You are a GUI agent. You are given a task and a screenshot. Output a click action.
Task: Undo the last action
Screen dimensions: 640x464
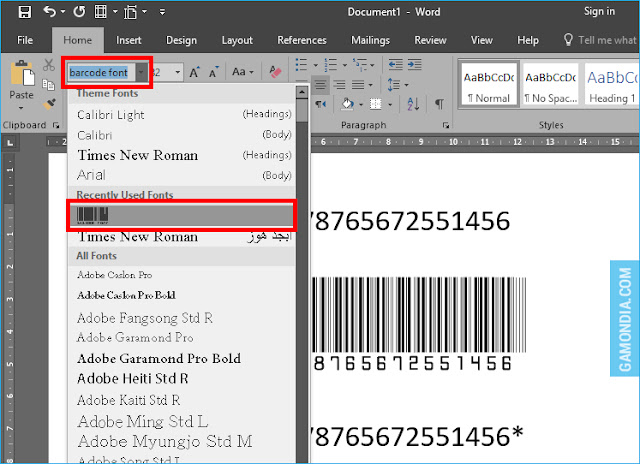(x=49, y=12)
